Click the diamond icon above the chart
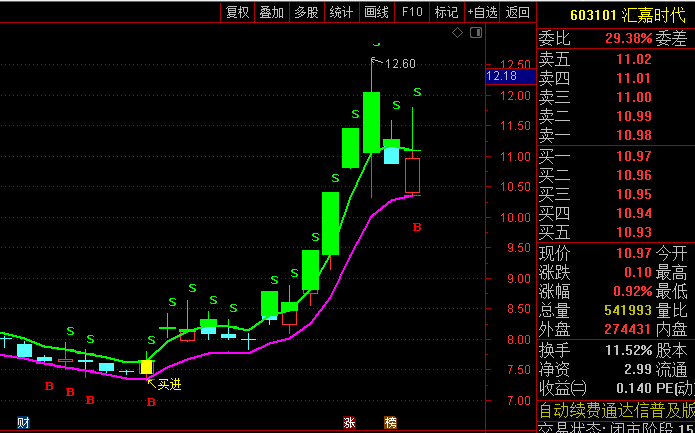This screenshot has height=433, width=695. [x=457, y=32]
